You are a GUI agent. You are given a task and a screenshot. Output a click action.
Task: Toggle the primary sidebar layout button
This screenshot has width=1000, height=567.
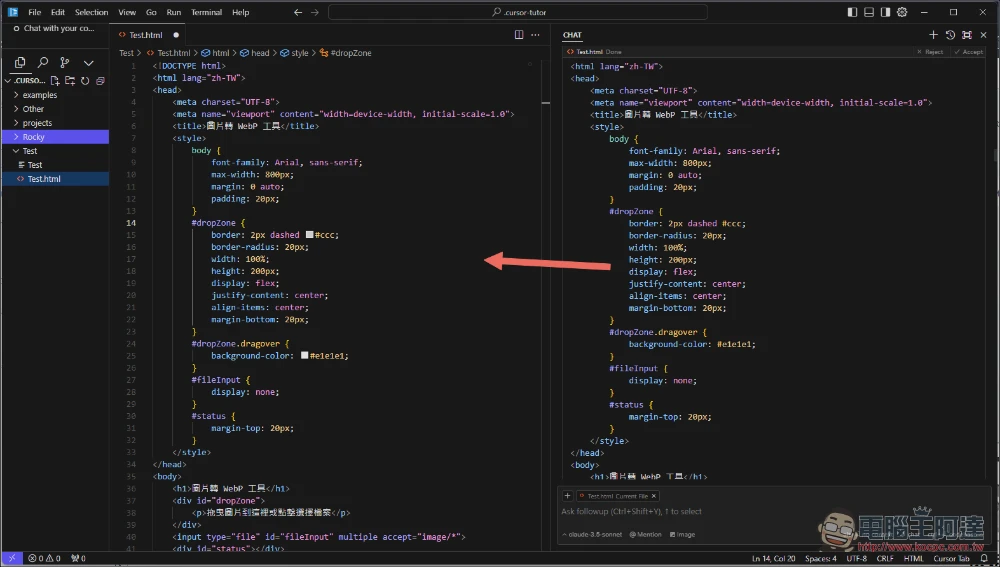[x=852, y=12]
